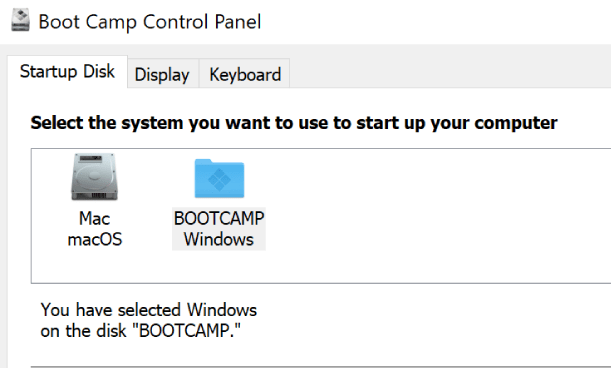This screenshot has width=611, height=368.
Task: Select the blue BOOTCAMP folder icon
Action: (219, 179)
